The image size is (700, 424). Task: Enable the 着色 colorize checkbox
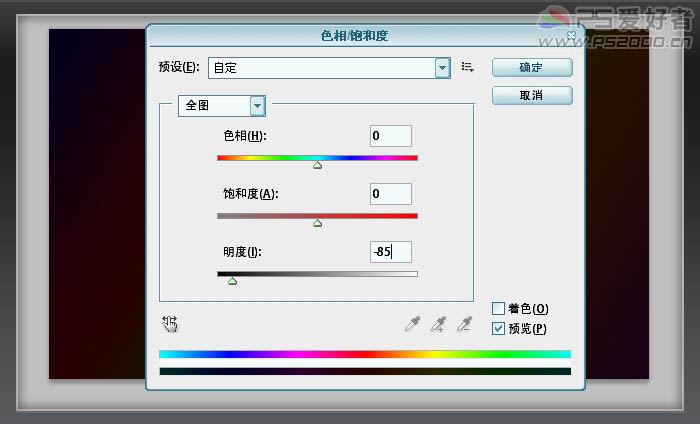tap(499, 309)
